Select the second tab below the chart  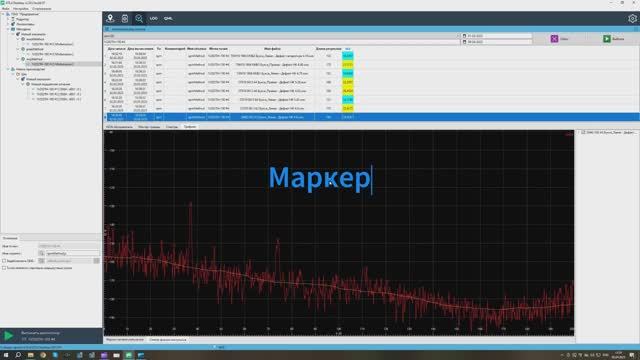point(168,340)
